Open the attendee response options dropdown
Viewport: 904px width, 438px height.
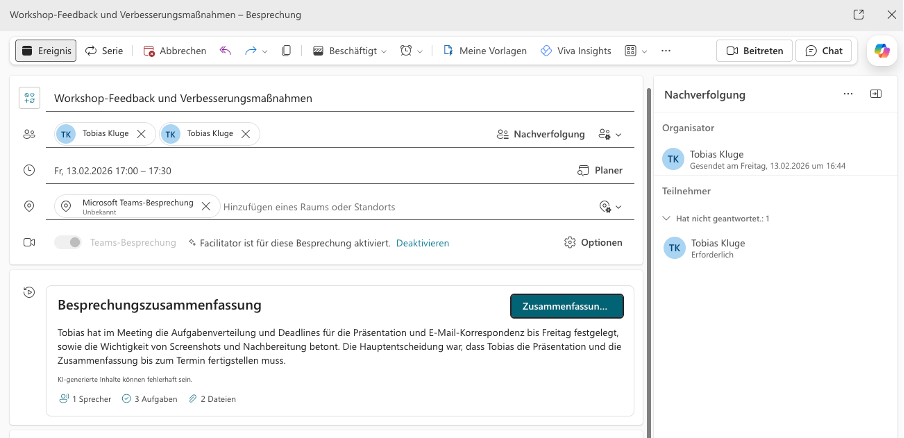coord(609,134)
